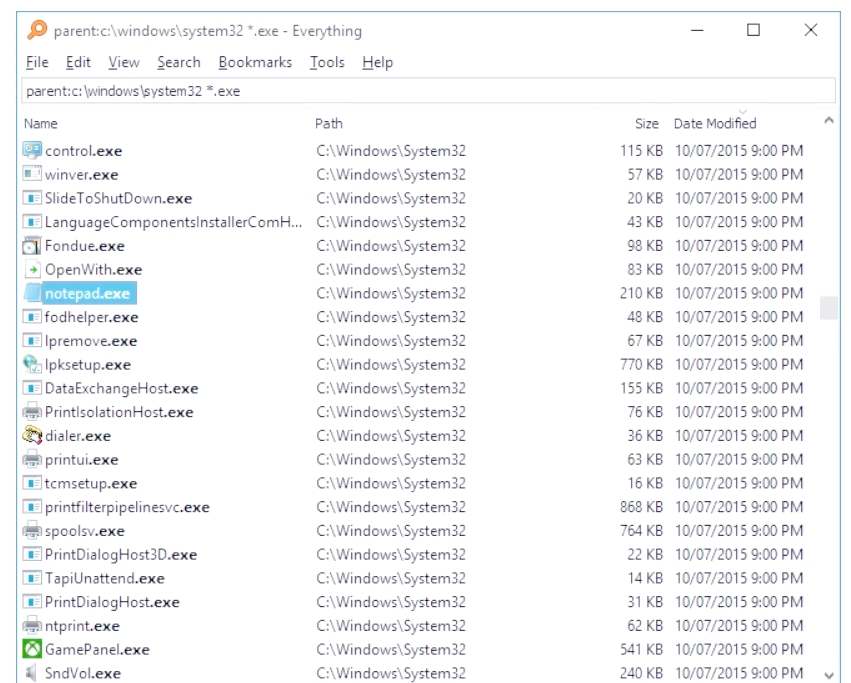851x683 pixels.
Task: Click the printui.exe printer icon
Action: pyautogui.click(x=32, y=459)
